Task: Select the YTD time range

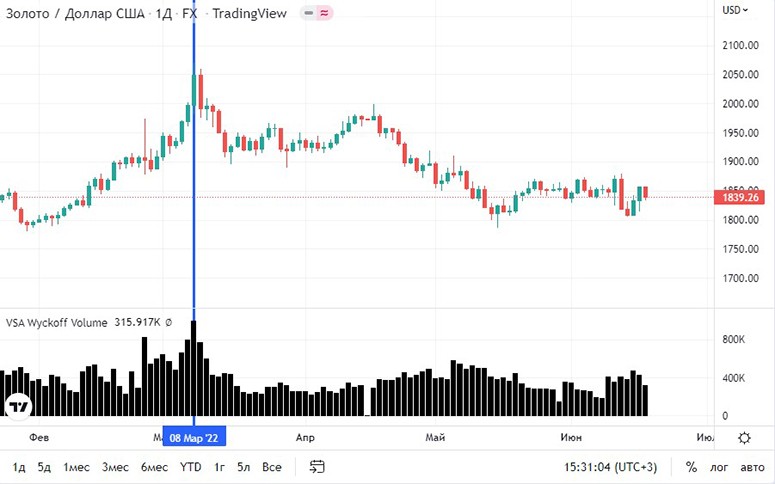Action: [190, 467]
